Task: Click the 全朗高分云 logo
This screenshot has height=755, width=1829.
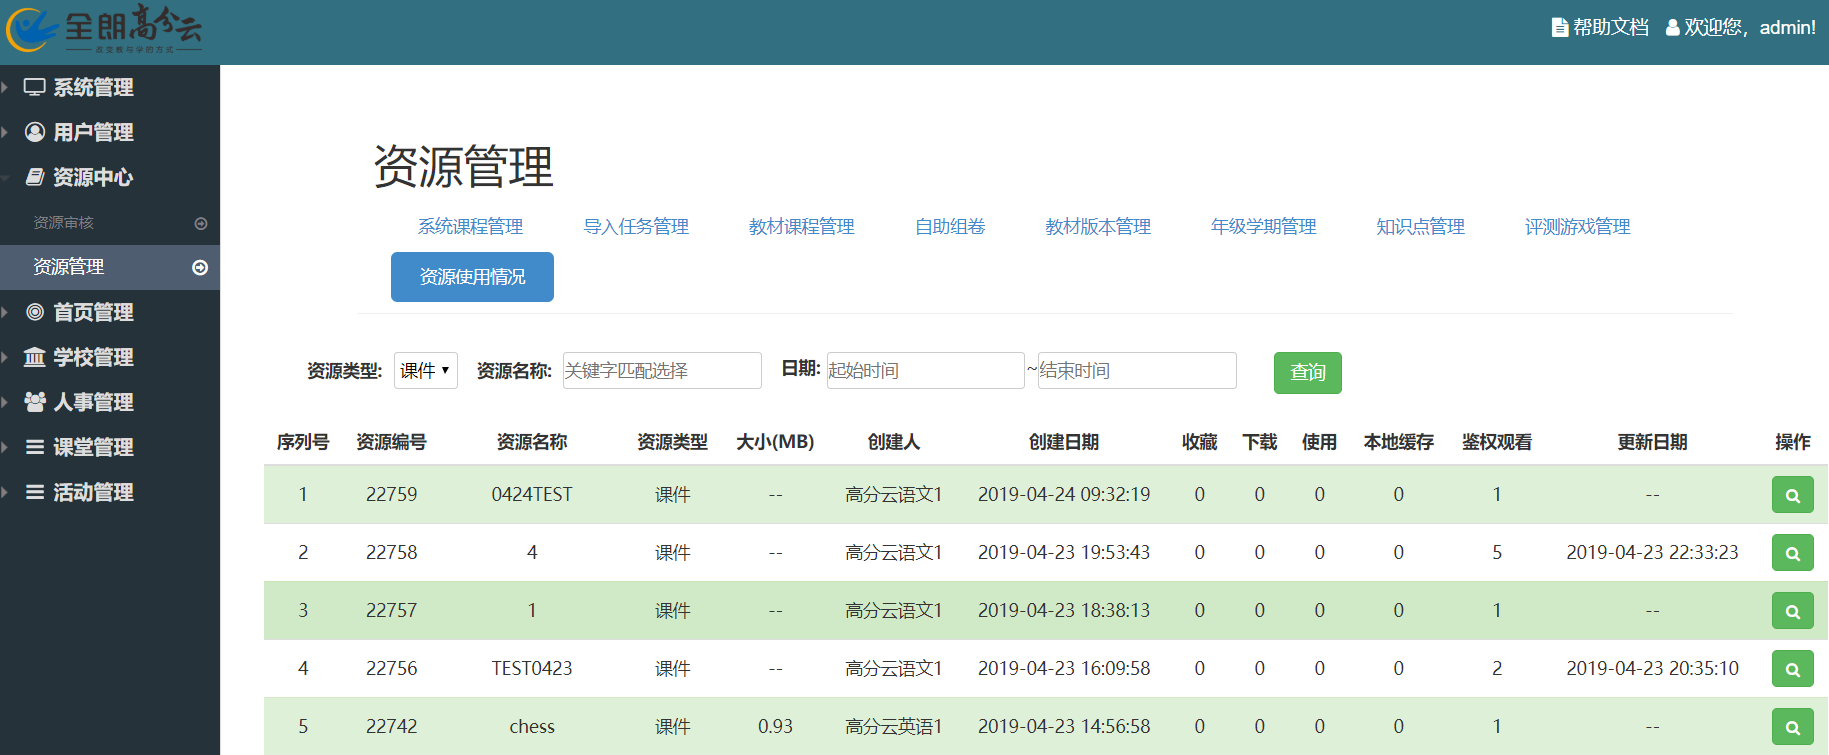Action: pyautogui.click(x=104, y=30)
